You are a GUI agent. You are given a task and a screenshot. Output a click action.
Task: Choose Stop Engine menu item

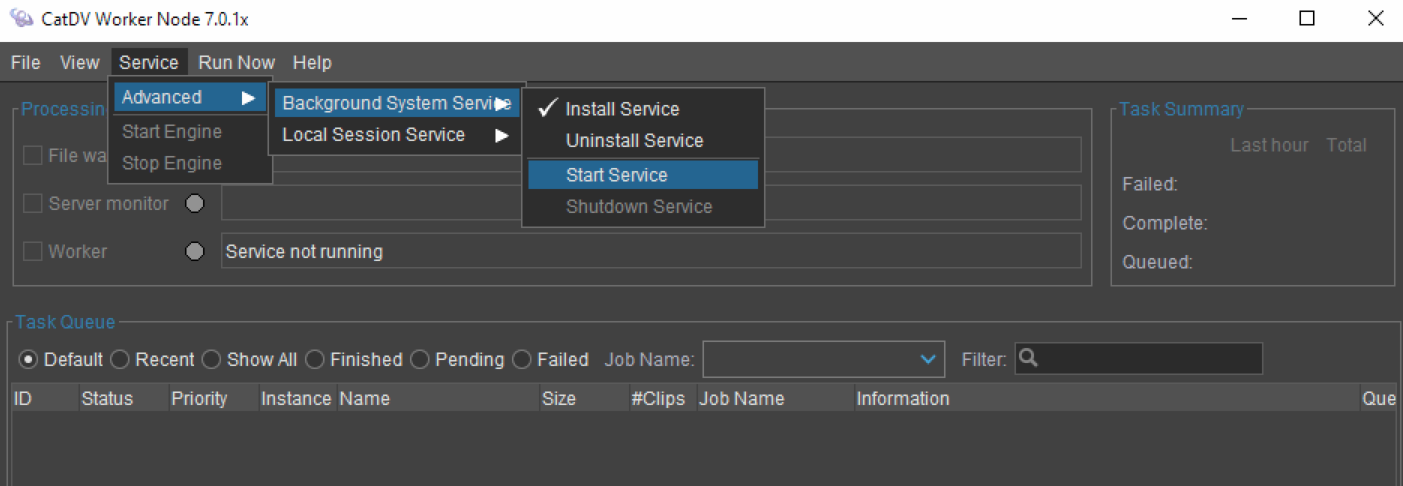189,163
